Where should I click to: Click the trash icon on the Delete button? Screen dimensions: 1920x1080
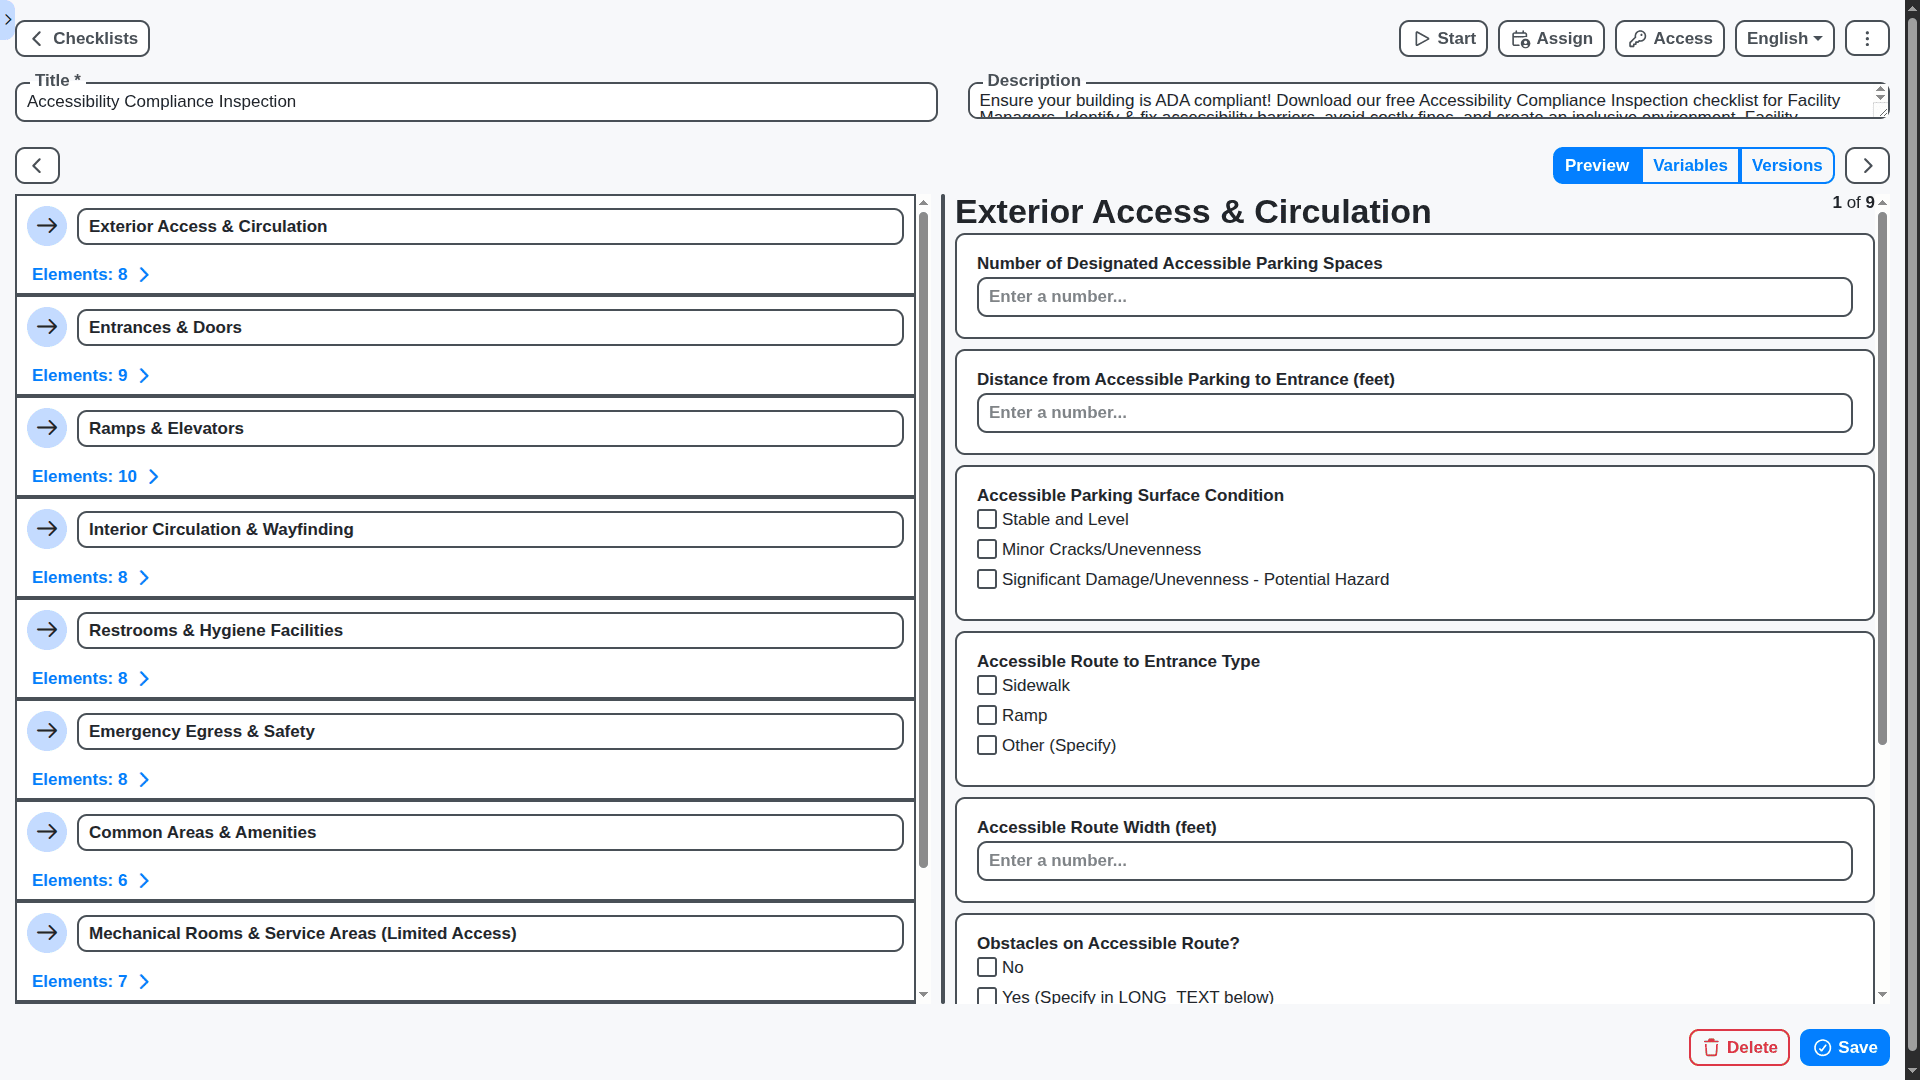pos(1713,1047)
